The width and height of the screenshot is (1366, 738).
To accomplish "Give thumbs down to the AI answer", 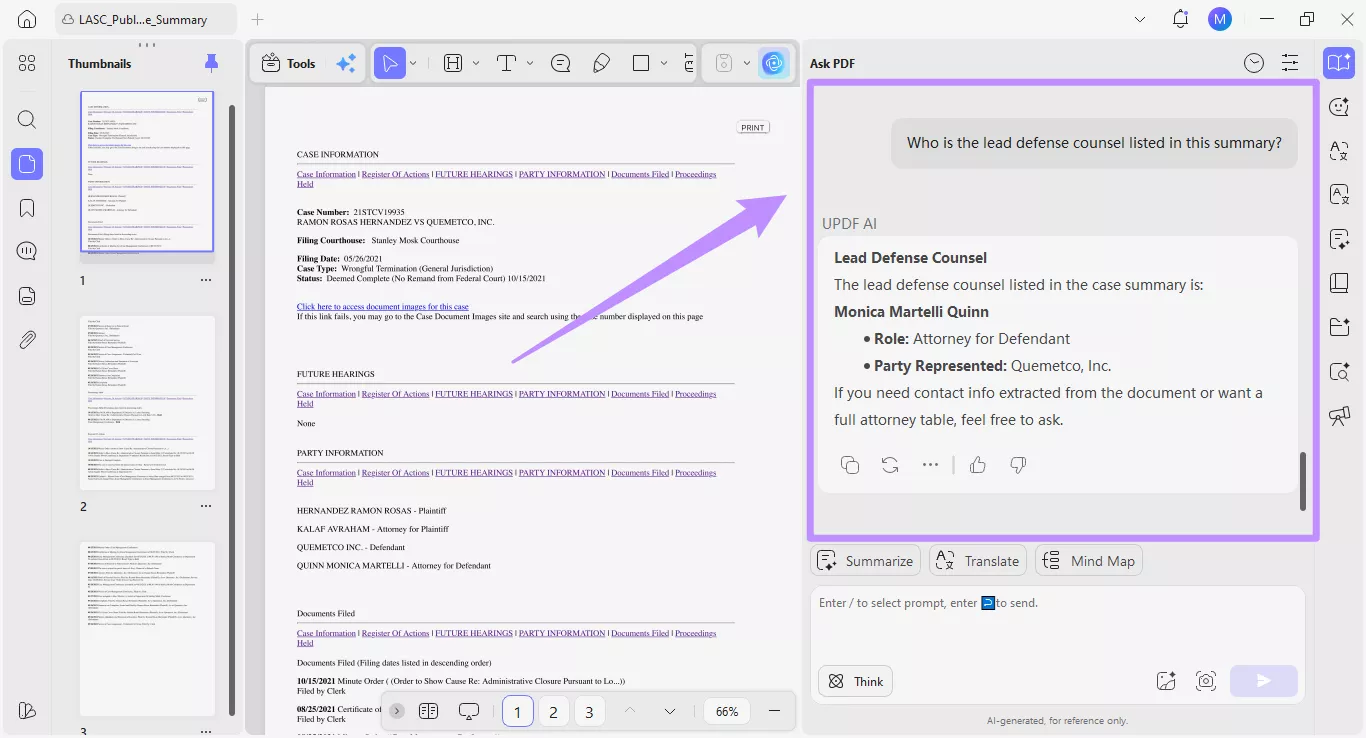I will (x=1018, y=465).
